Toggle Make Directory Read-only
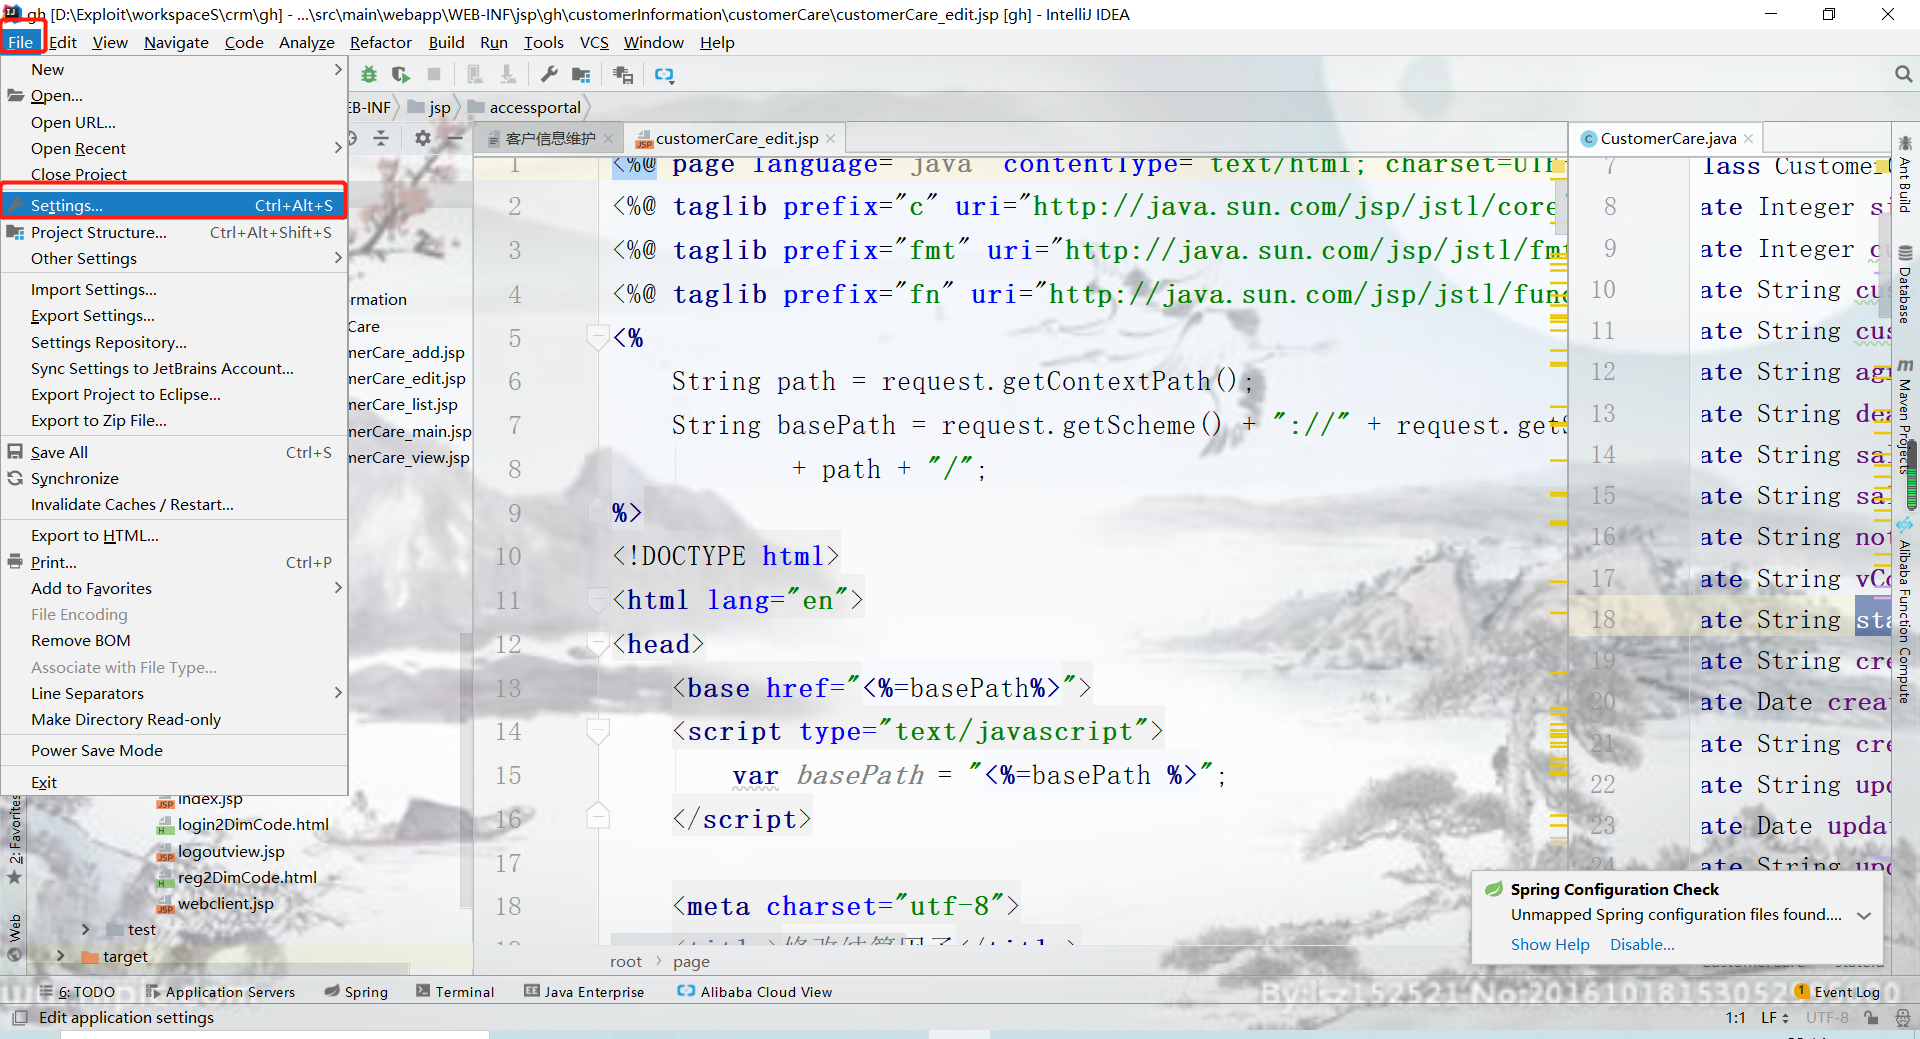 pyautogui.click(x=126, y=720)
